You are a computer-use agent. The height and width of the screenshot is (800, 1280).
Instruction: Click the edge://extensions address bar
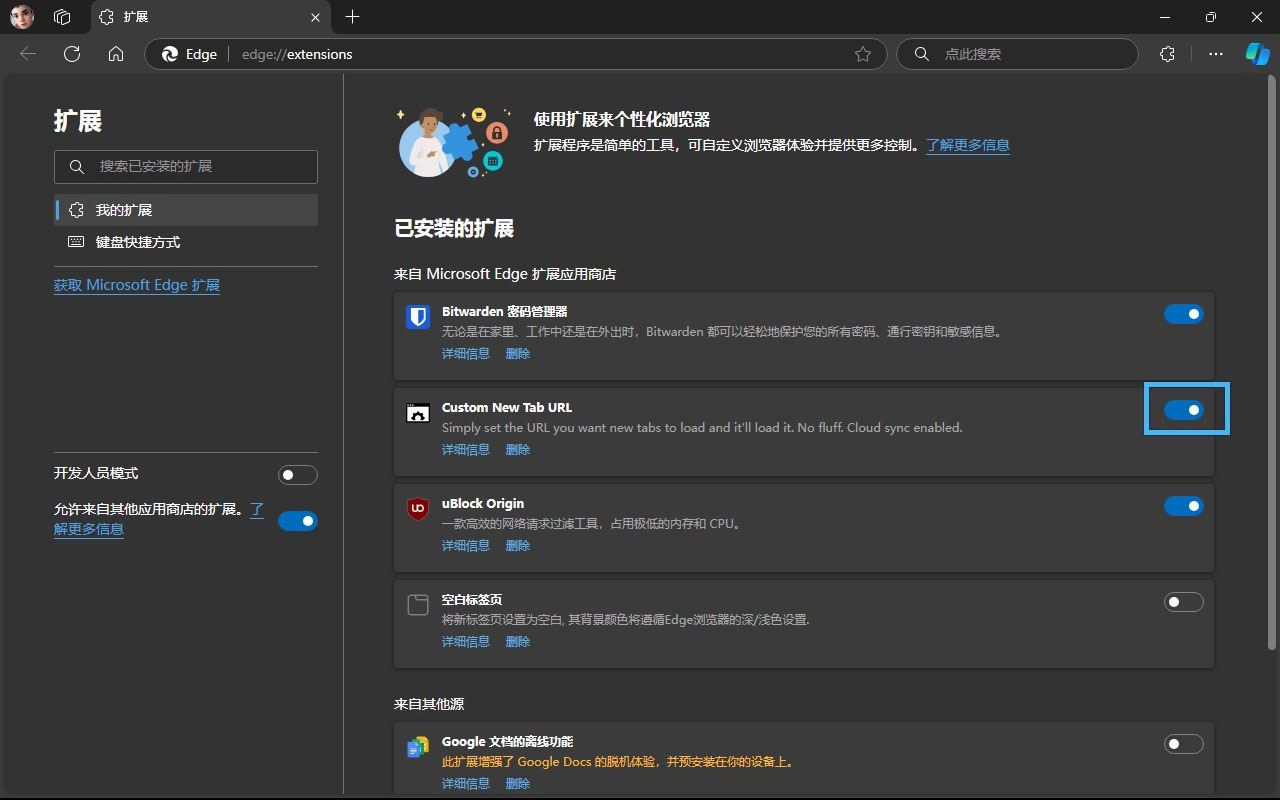[x=515, y=54]
